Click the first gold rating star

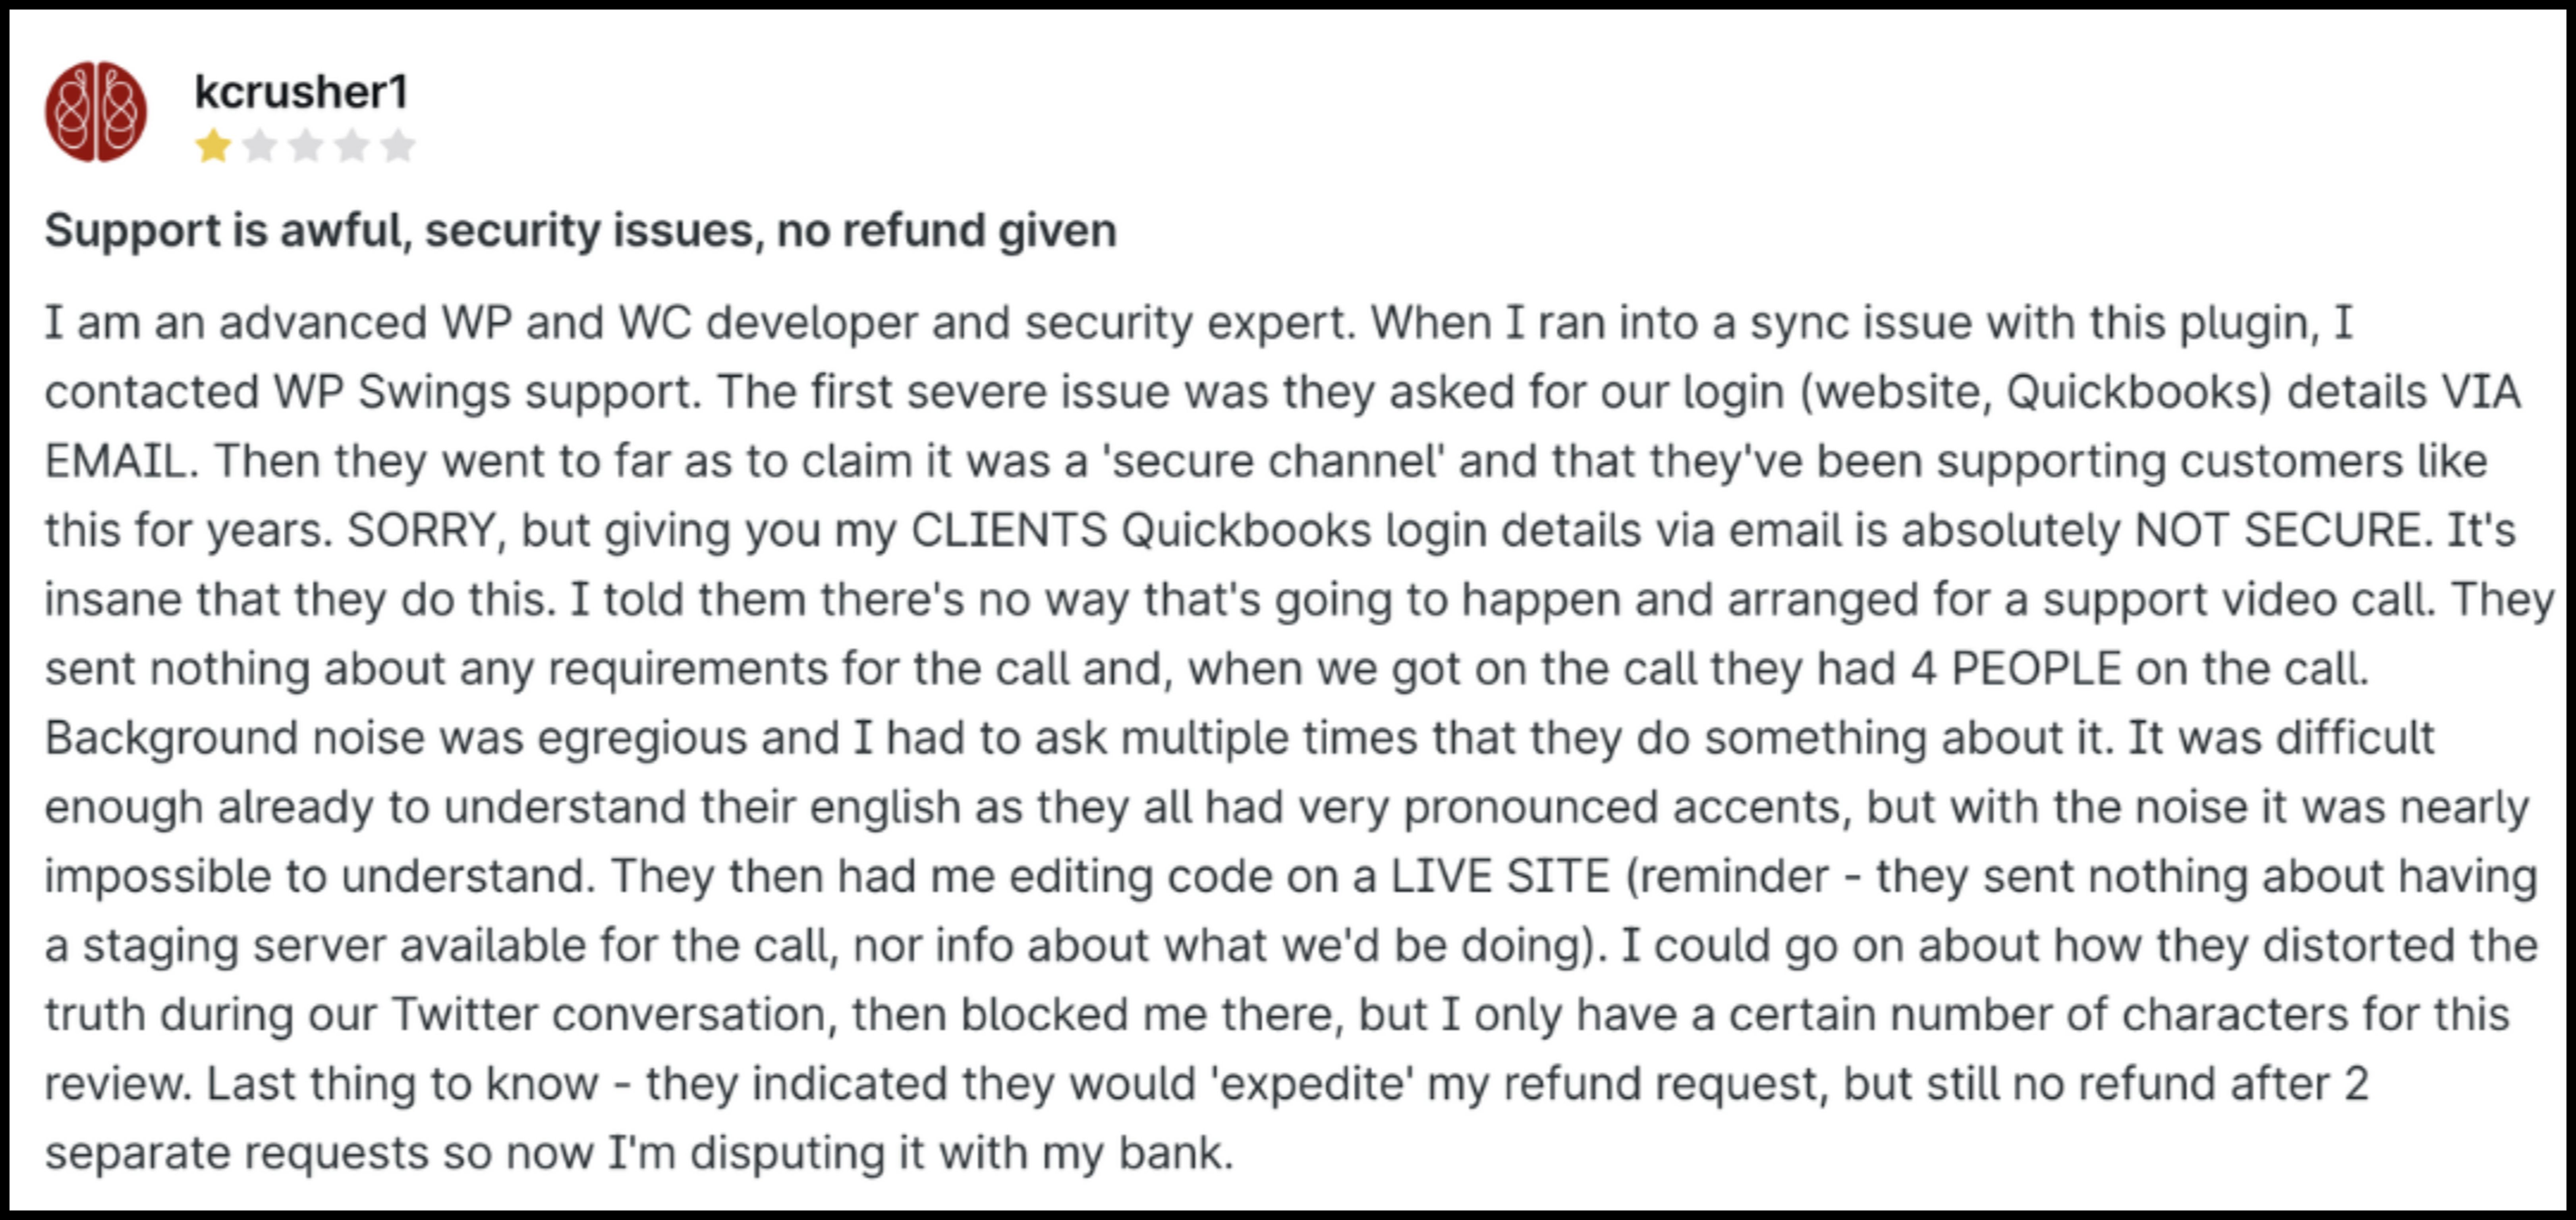pyautogui.click(x=213, y=147)
